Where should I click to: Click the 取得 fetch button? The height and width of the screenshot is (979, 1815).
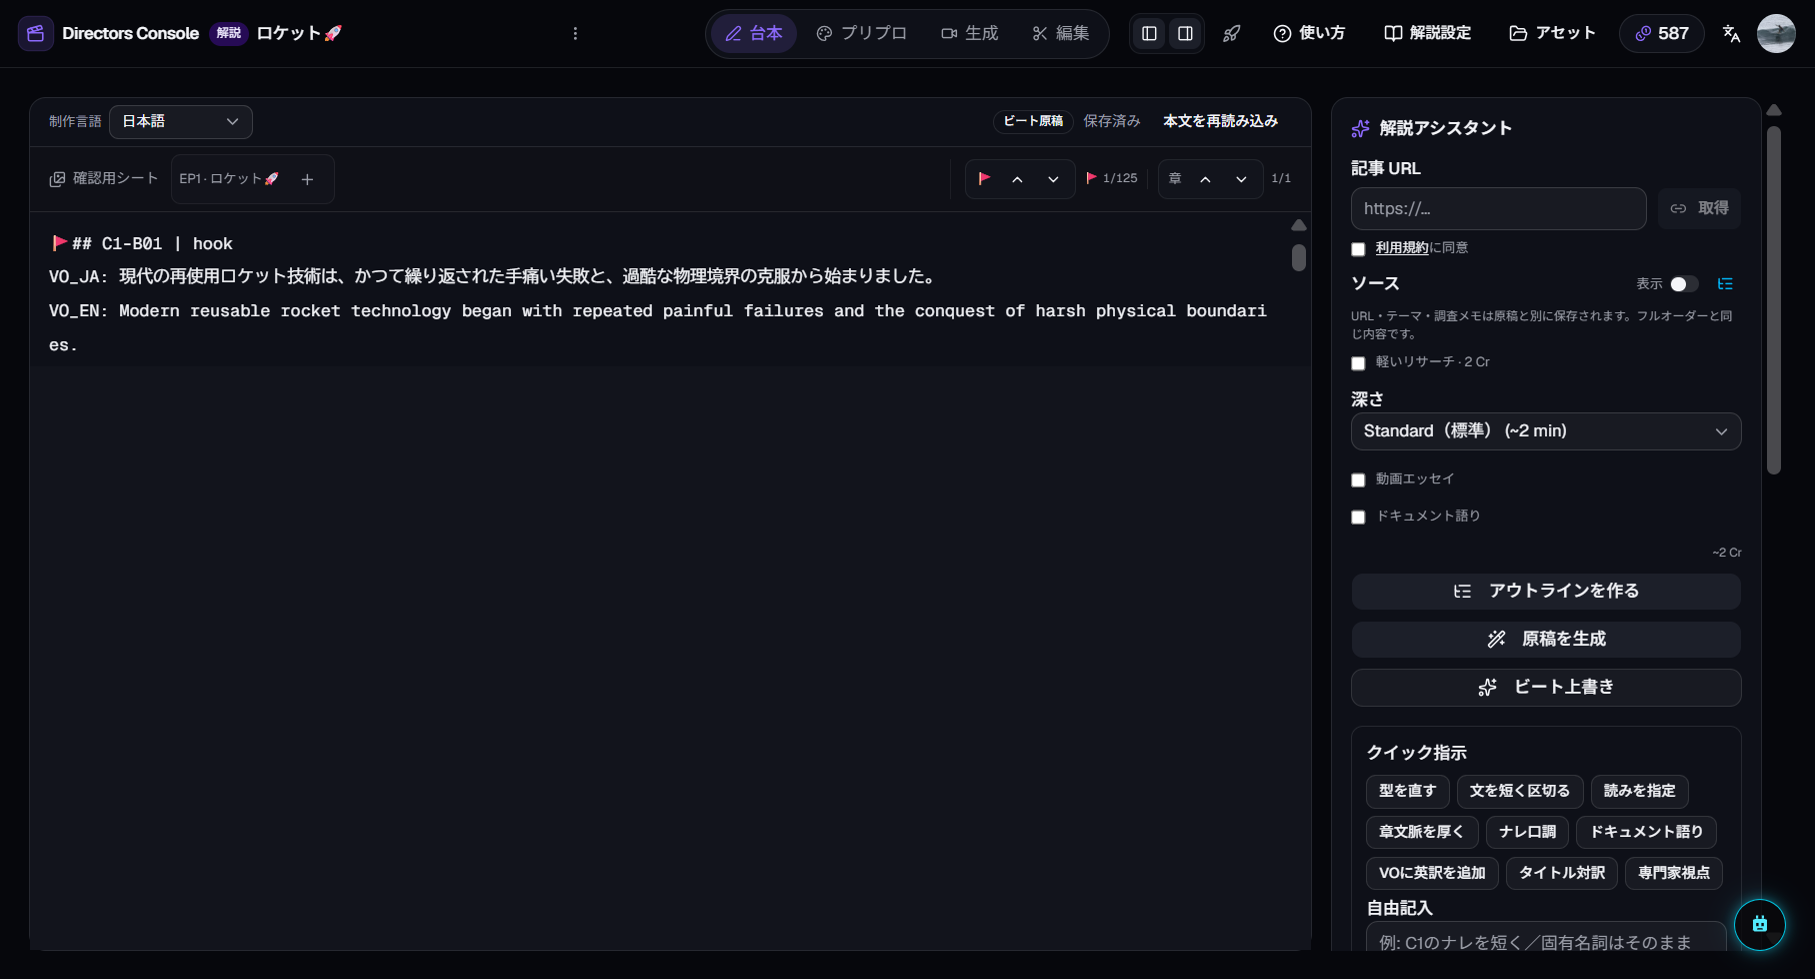click(1699, 208)
